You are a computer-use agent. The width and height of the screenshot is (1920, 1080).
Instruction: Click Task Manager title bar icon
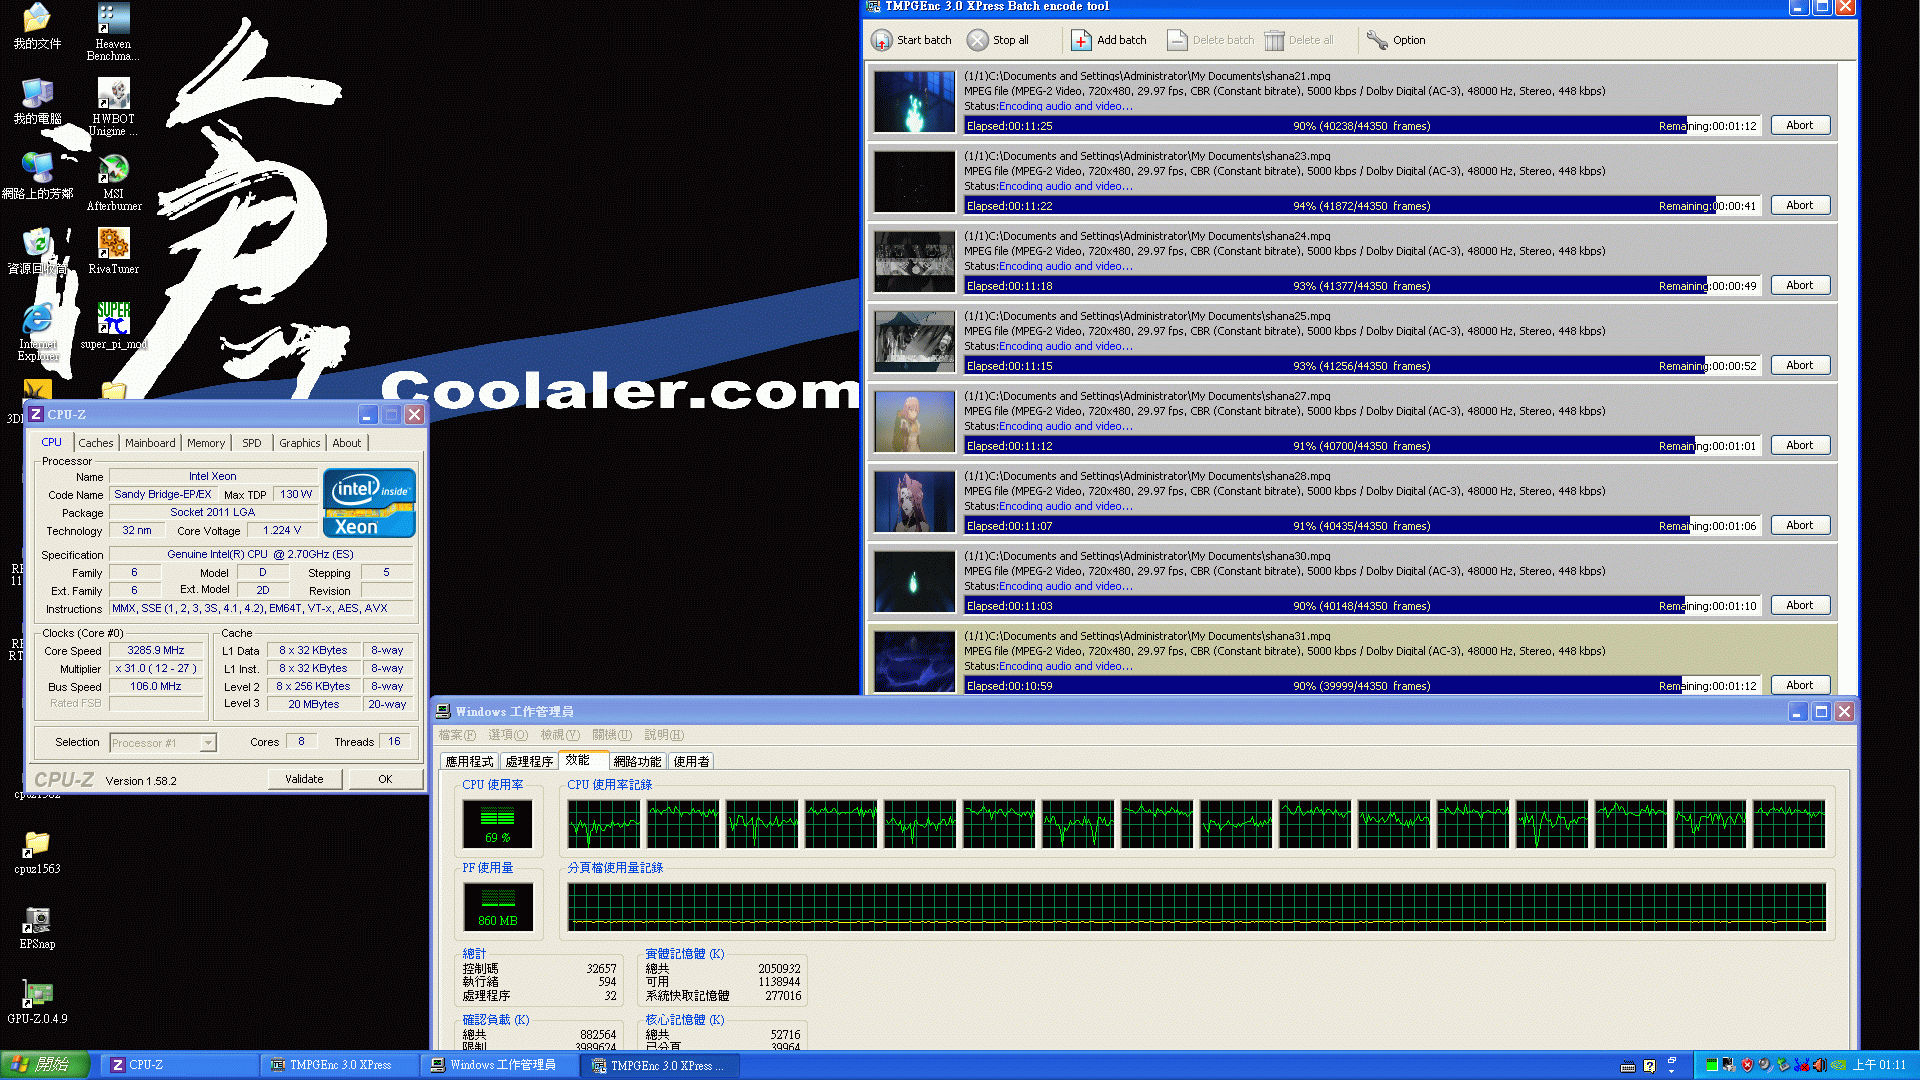point(443,711)
